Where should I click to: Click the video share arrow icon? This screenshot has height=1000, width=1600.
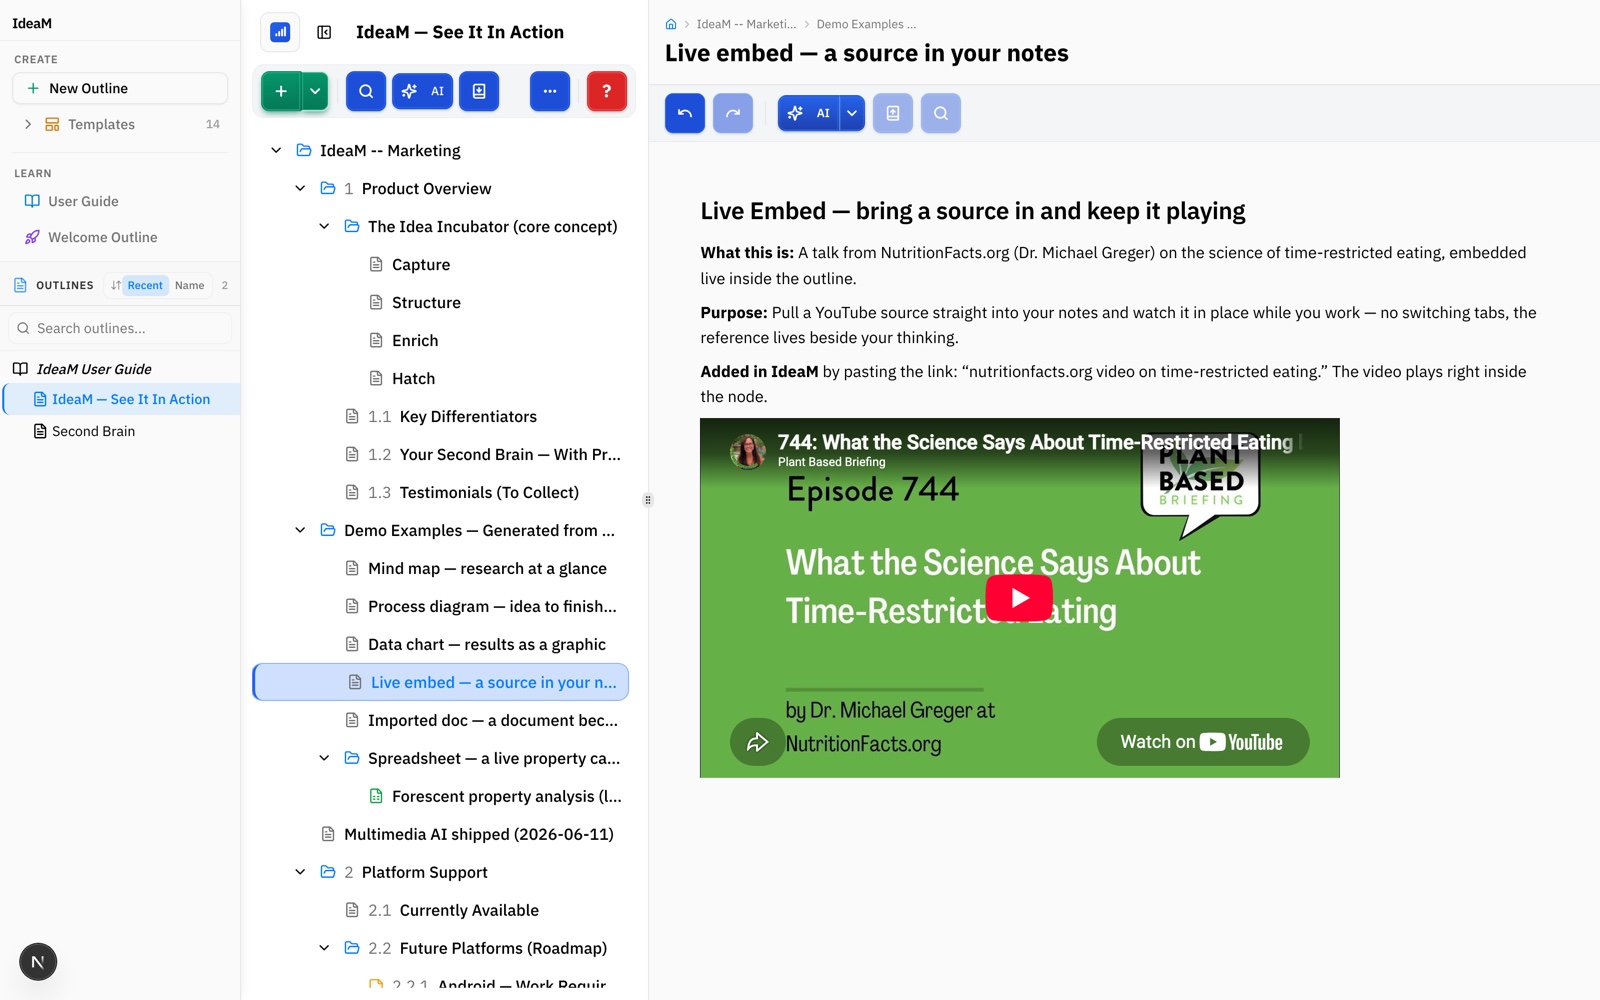[x=757, y=742]
